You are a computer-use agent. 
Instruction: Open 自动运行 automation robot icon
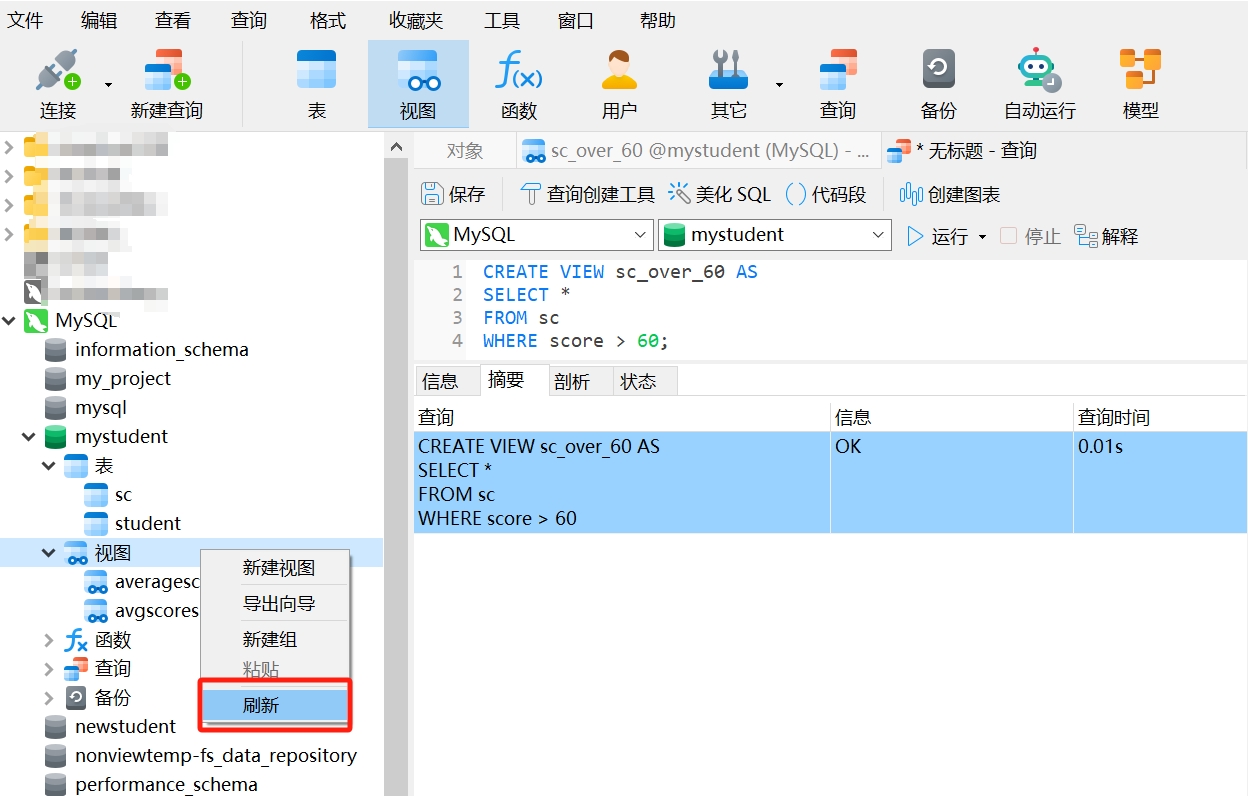tap(1039, 72)
